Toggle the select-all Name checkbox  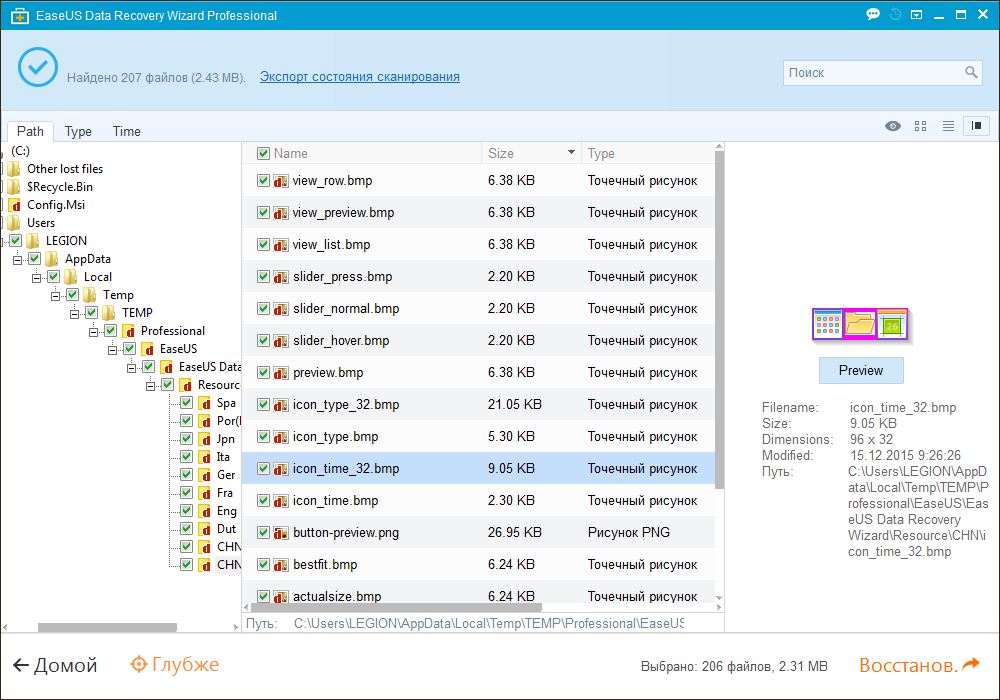(263, 154)
